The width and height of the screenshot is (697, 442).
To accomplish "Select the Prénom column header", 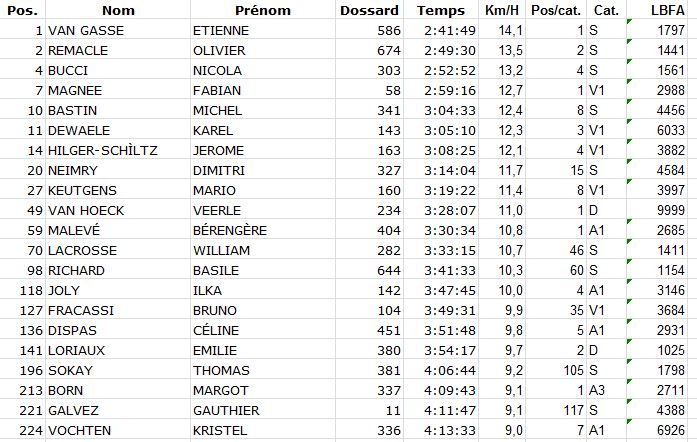I will click(x=263, y=10).
